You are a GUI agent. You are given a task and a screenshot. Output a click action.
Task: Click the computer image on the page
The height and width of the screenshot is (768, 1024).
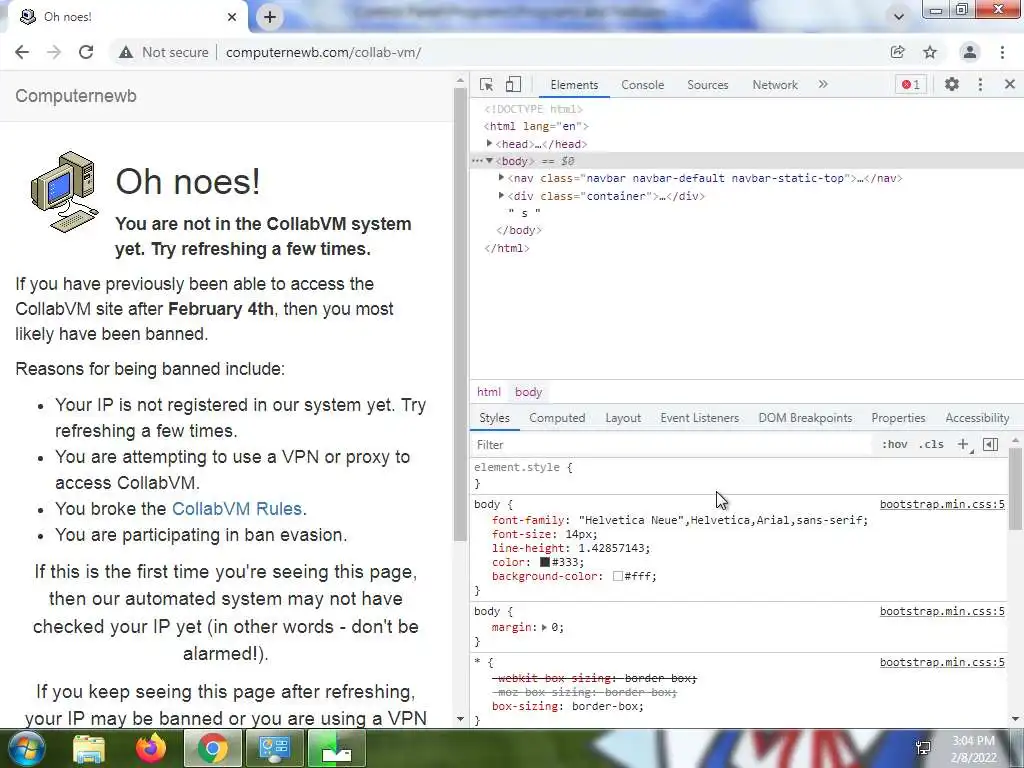coord(64,191)
